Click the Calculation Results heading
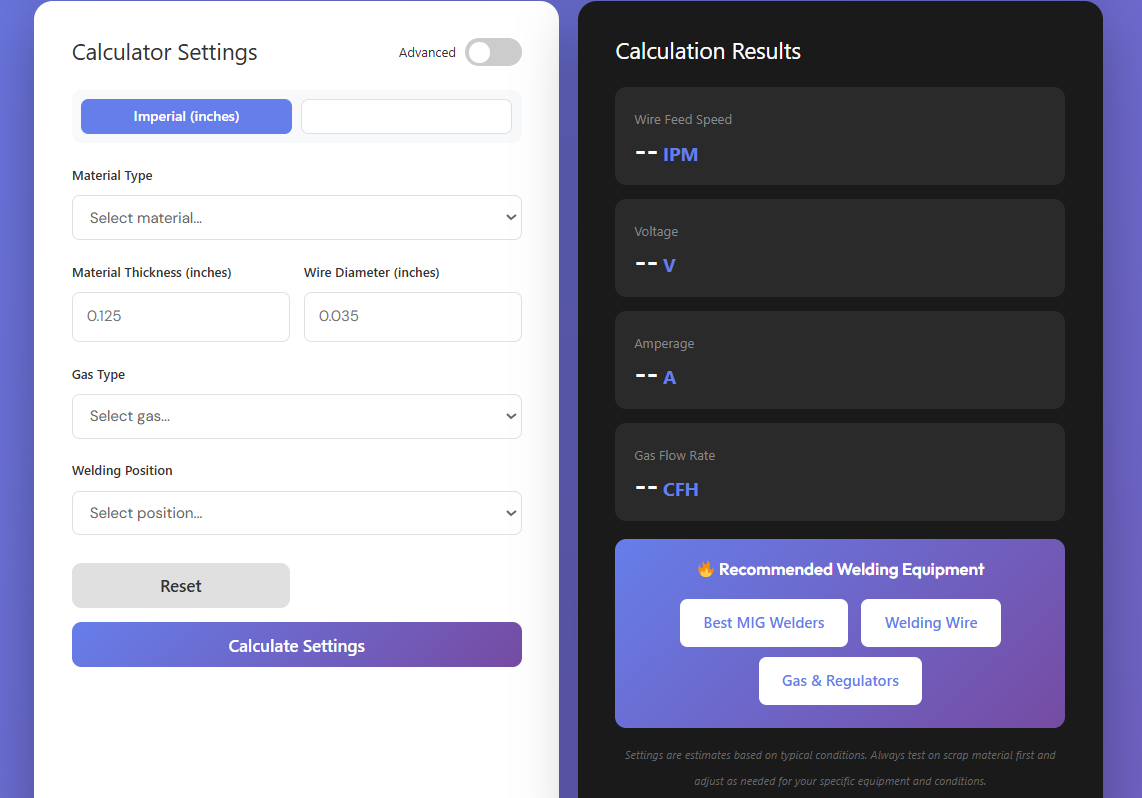 708,51
